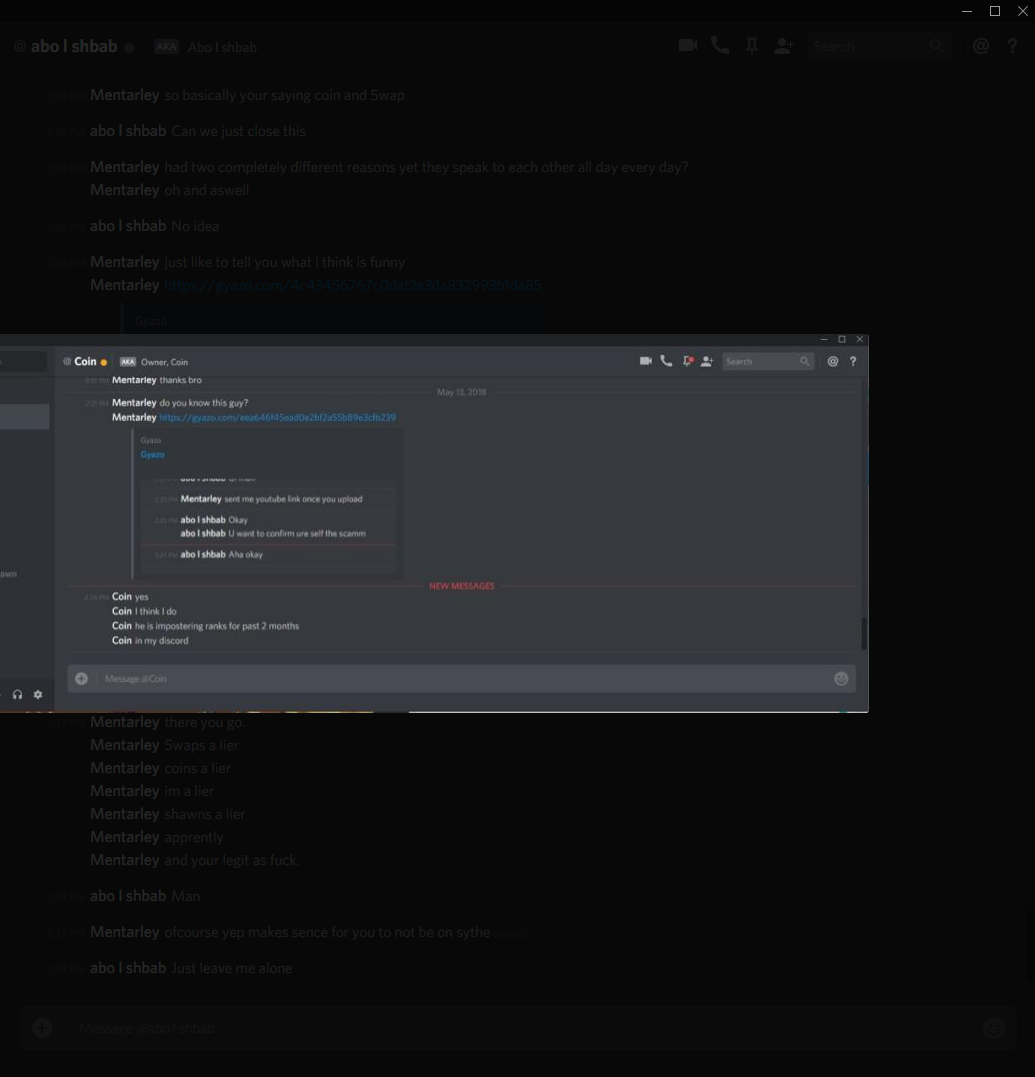Click phone call icon in Coin chat screenshot
The height and width of the screenshot is (1077, 1035).
[x=666, y=361]
